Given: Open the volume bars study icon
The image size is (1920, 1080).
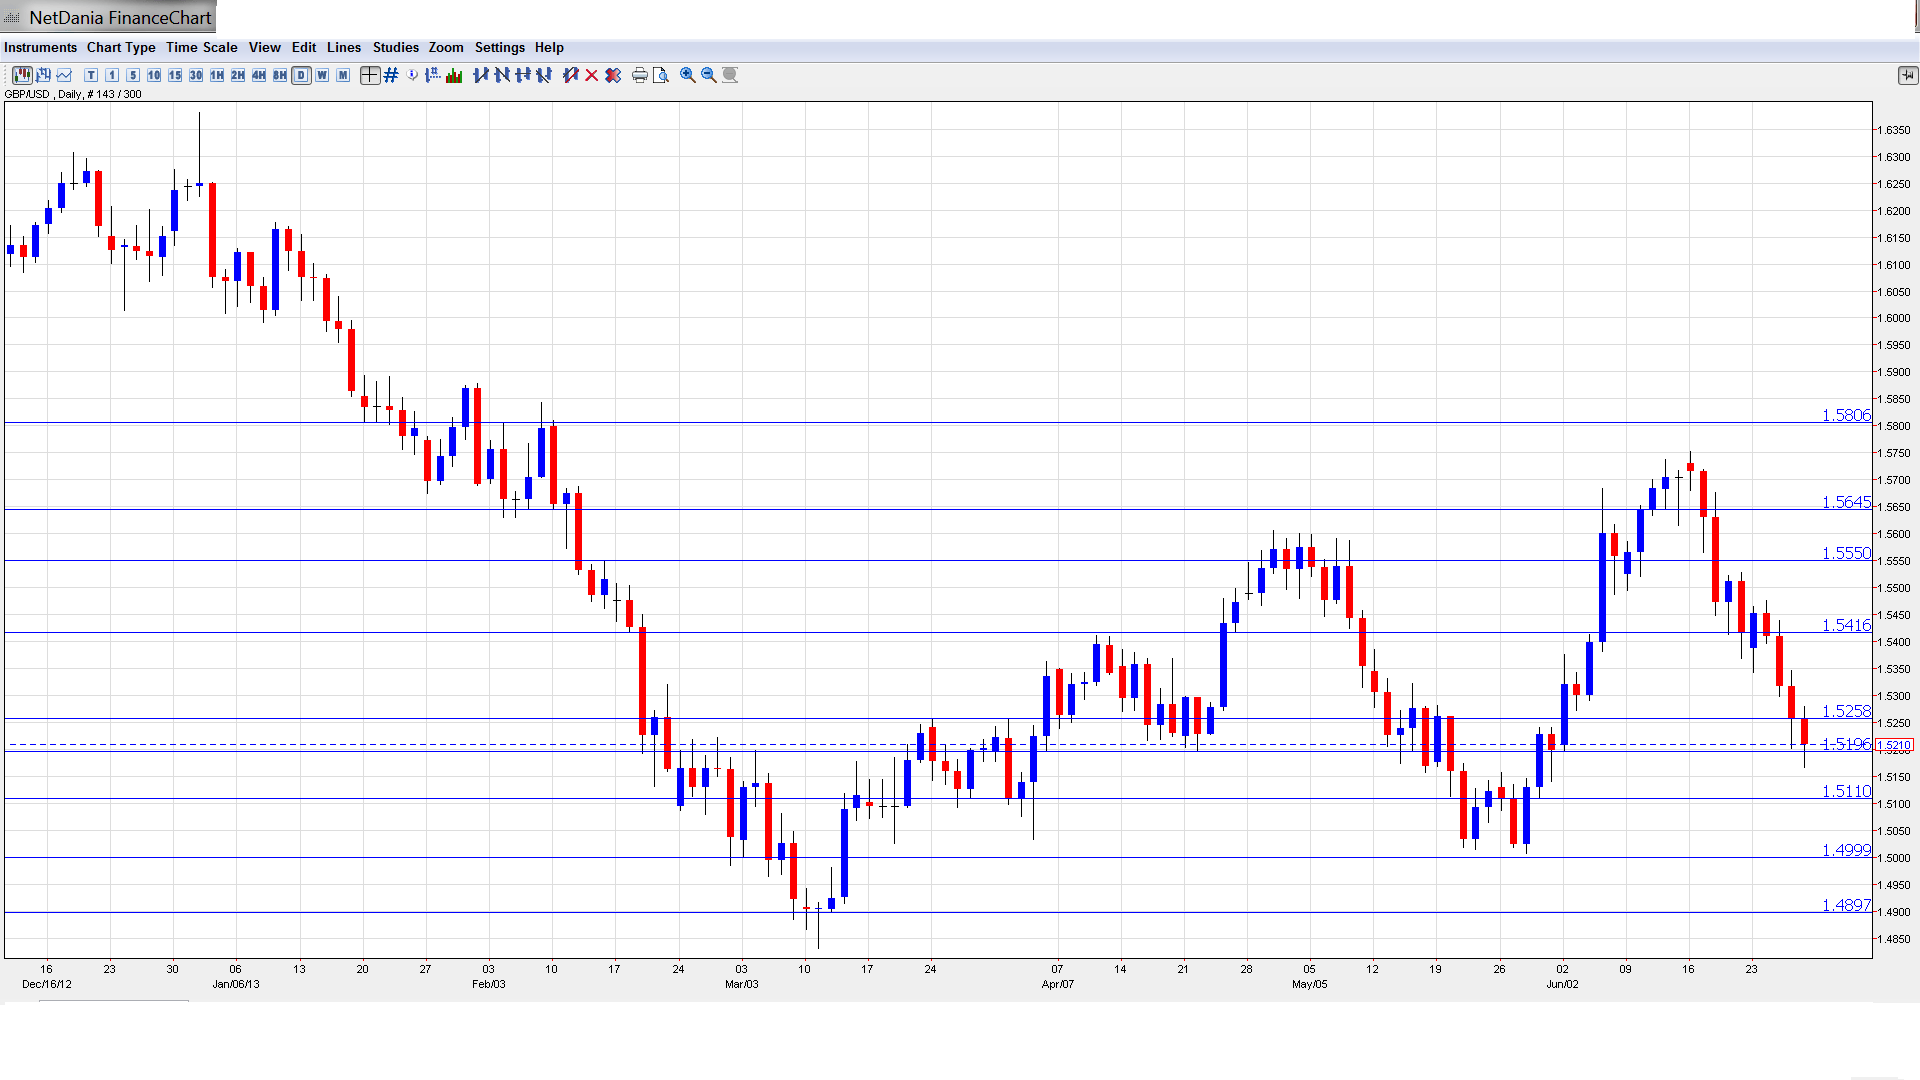Looking at the screenshot, I should pyautogui.click(x=454, y=75).
